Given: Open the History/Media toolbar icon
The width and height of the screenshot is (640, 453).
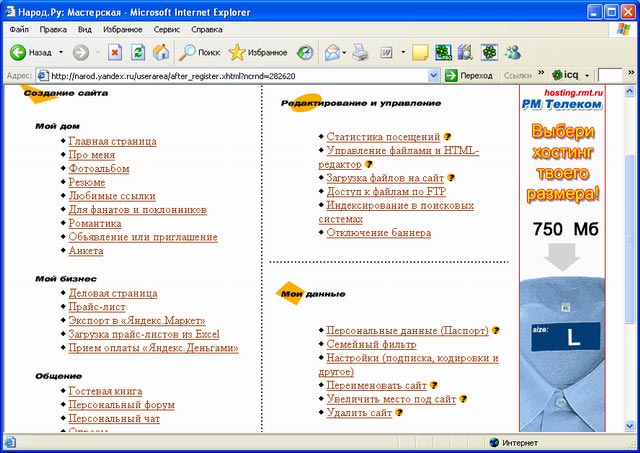Looking at the screenshot, I should [304, 53].
